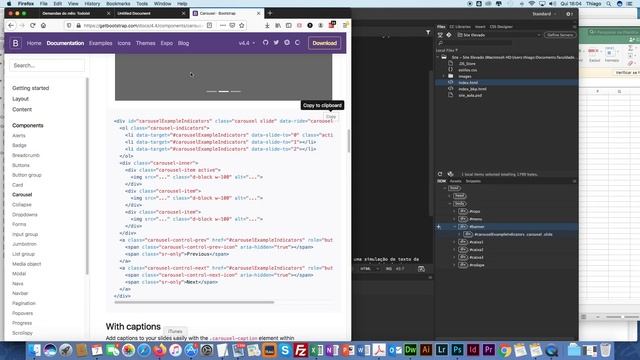Open Spotlight search in the menu bar
The image size is (640, 360).
coord(609,4)
